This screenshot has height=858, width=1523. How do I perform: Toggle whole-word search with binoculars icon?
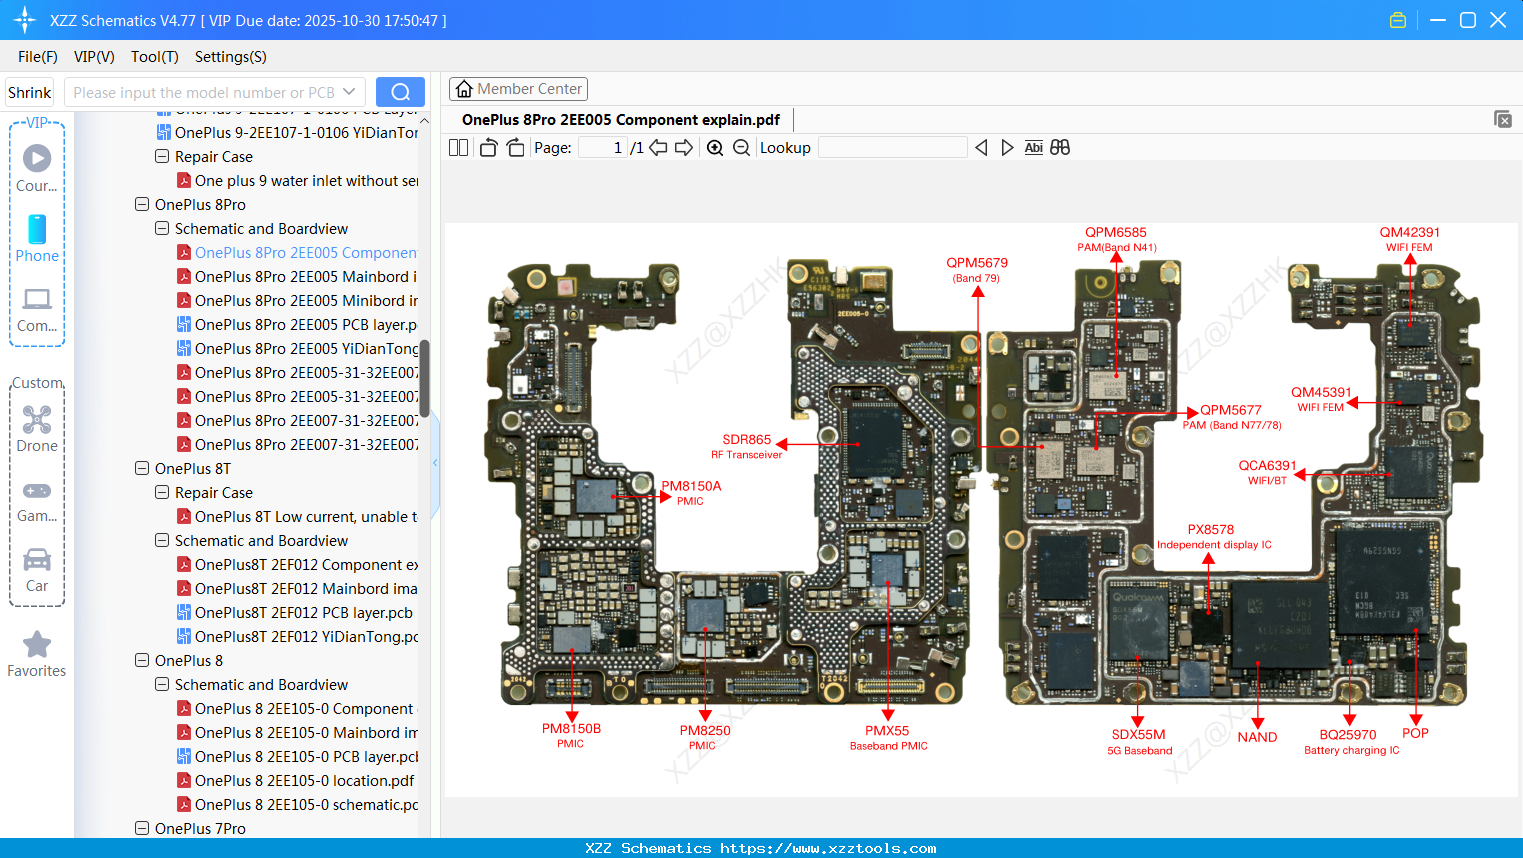point(1060,147)
